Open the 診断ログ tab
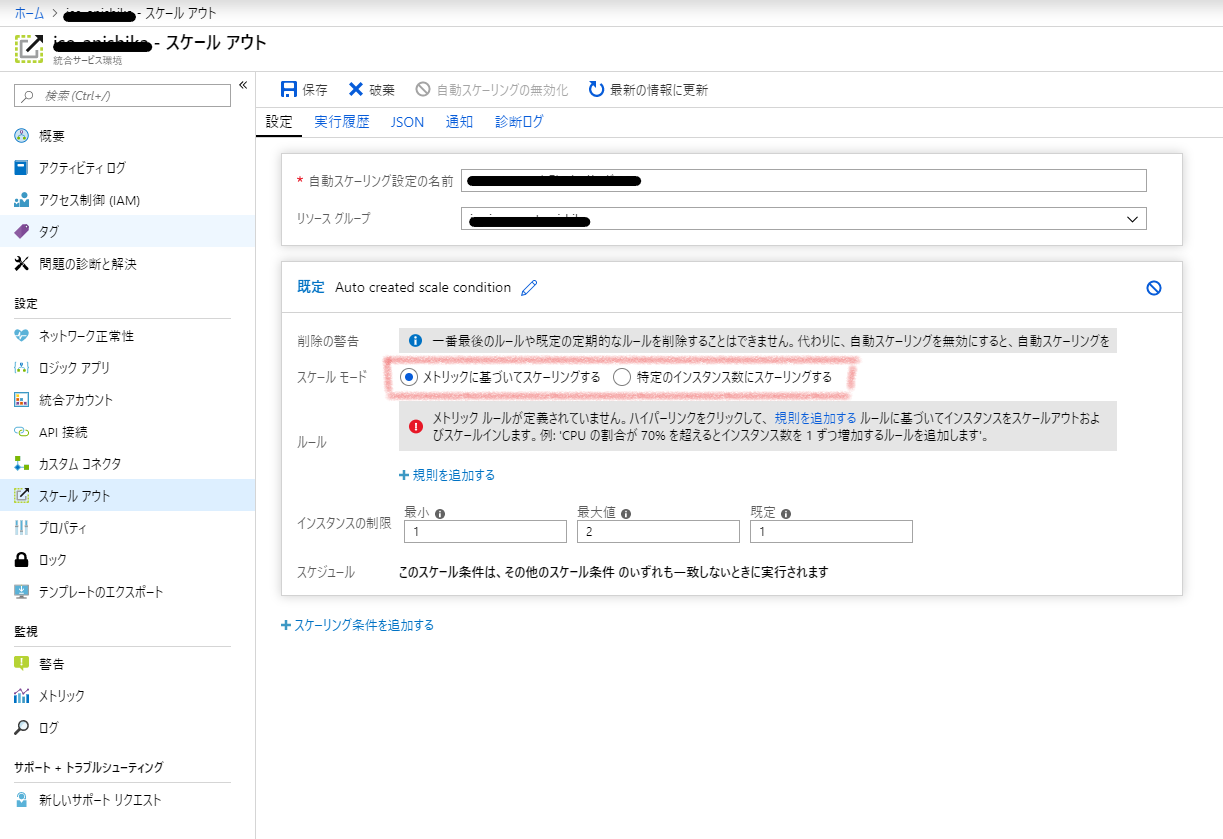1223x839 pixels. pos(519,122)
